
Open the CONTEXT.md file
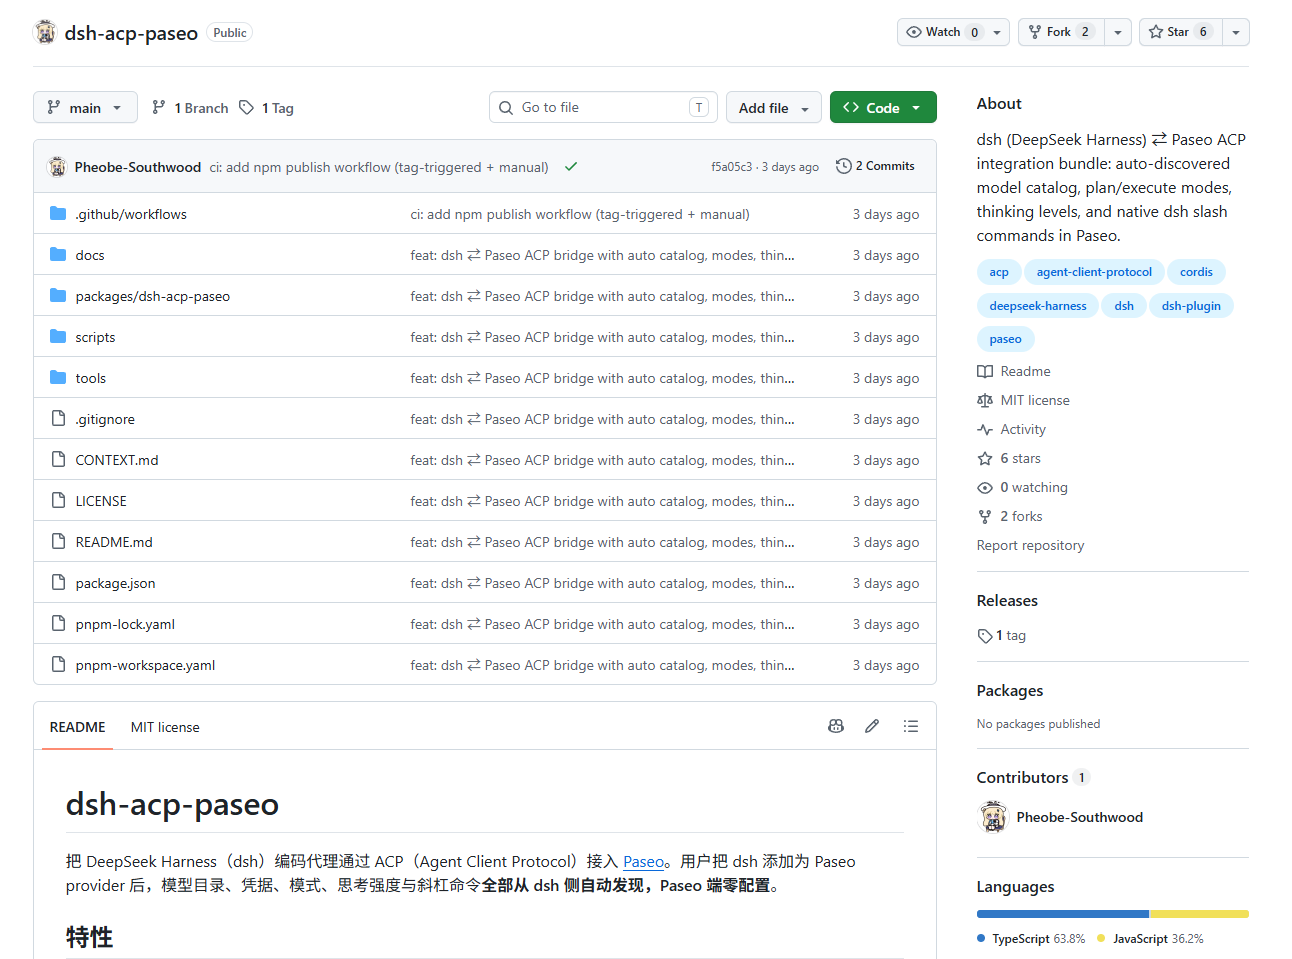pos(117,460)
